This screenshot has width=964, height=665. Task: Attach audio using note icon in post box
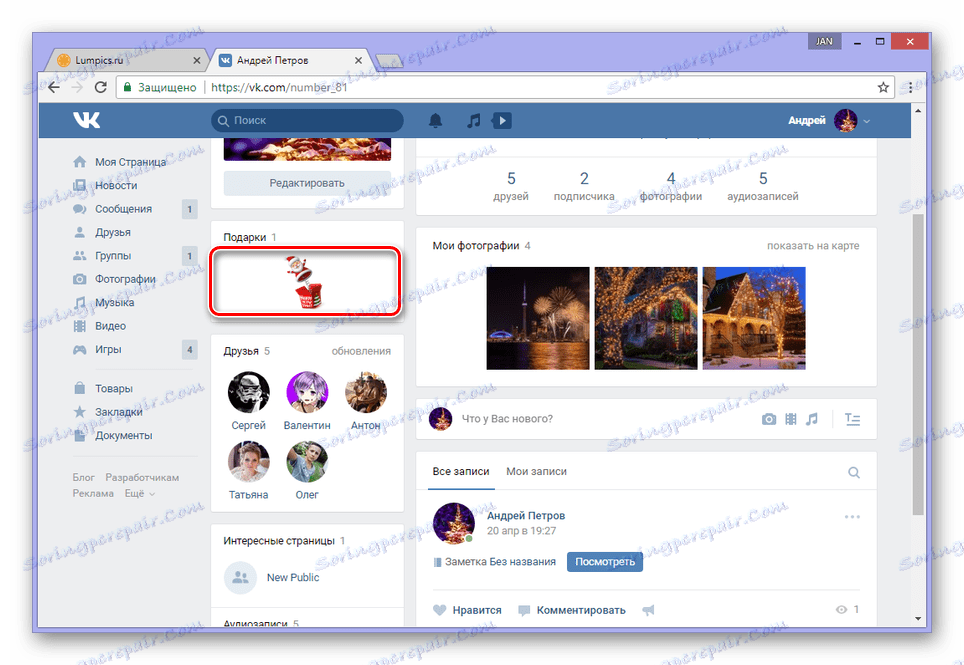pyautogui.click(x=812, y=419)
